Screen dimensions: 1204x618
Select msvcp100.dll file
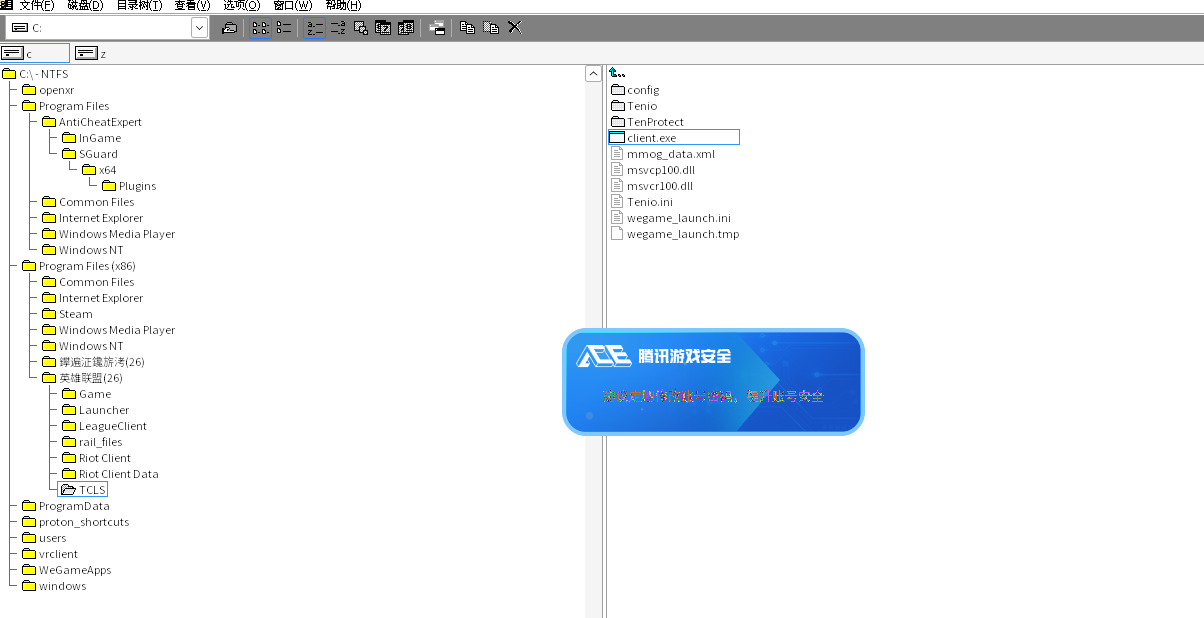(x=652, y=170)
